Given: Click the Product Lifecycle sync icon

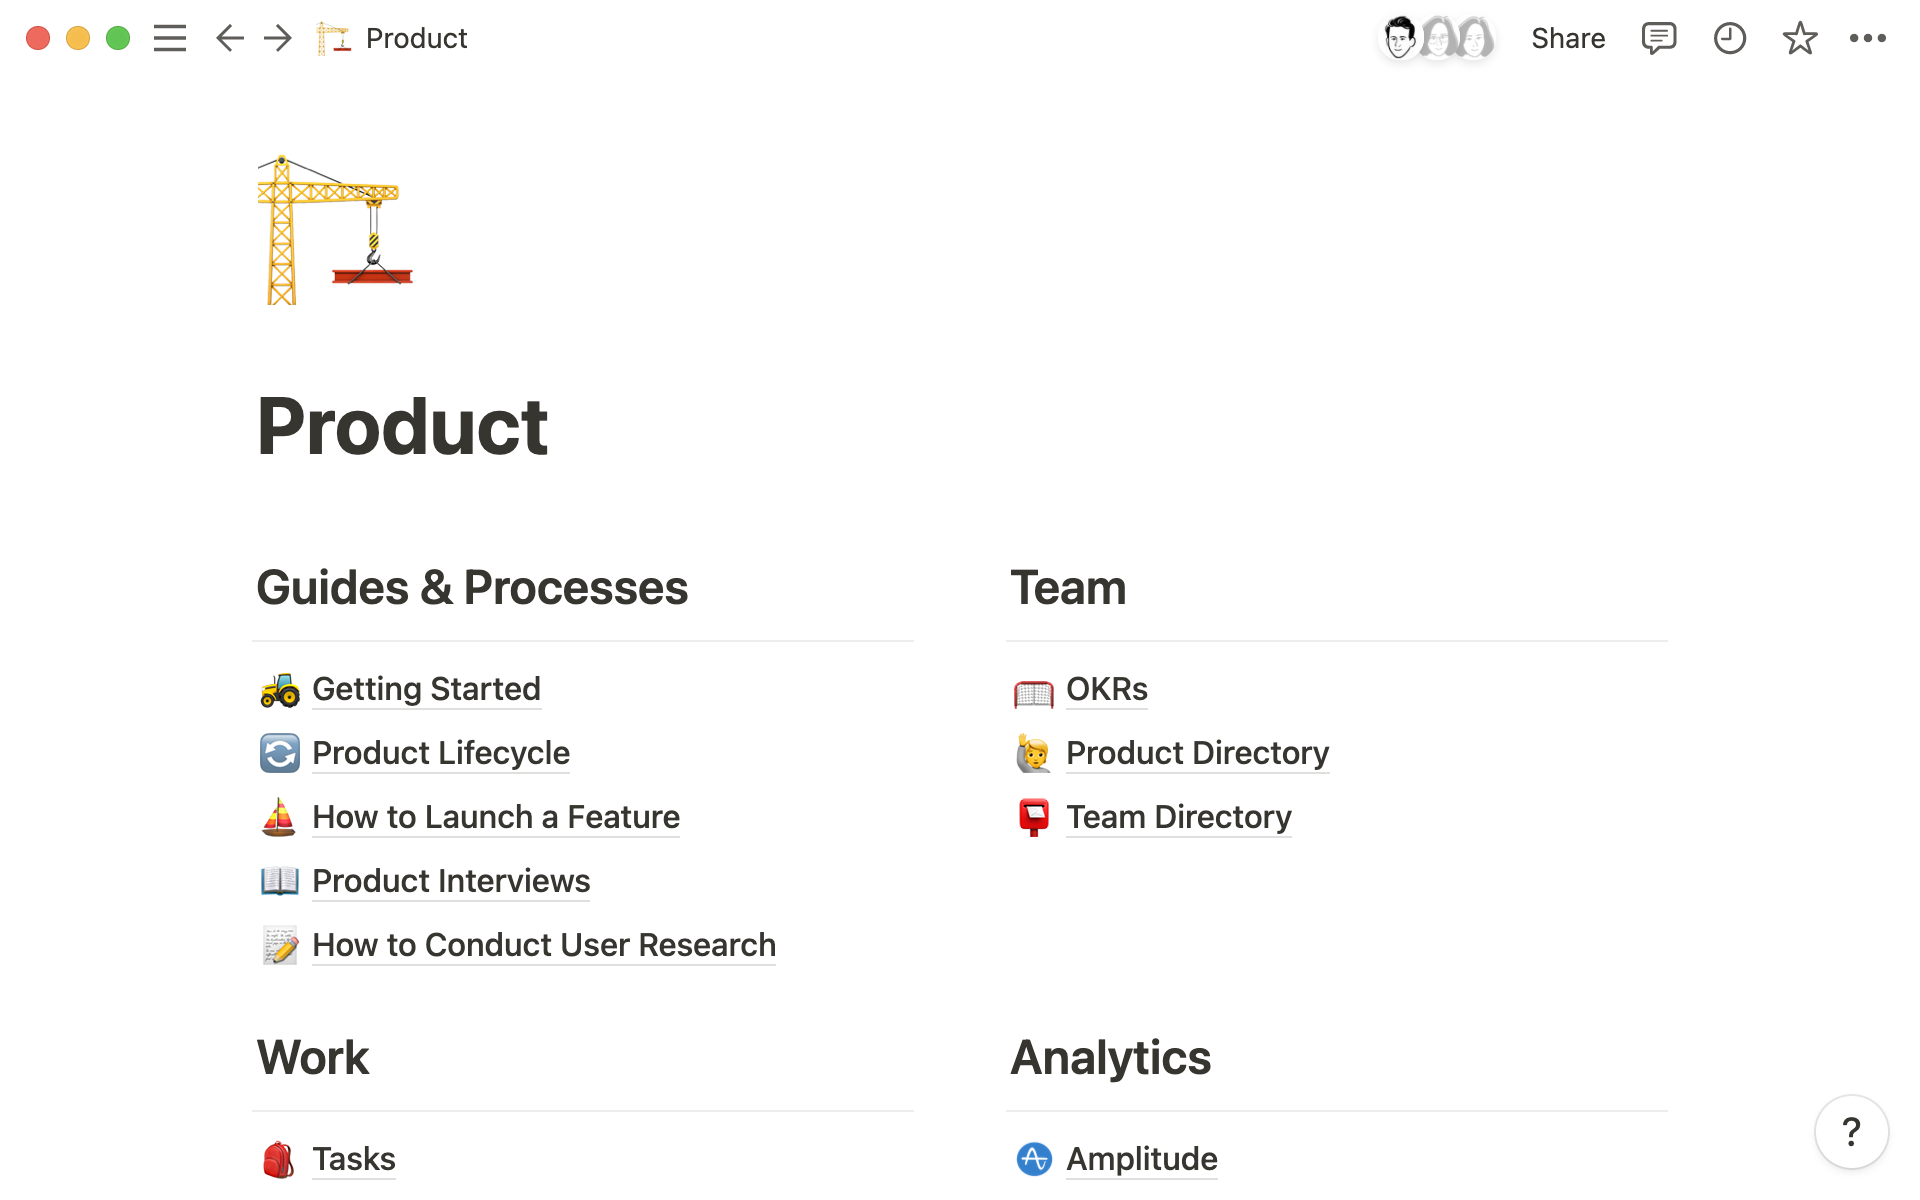Looking at the screenshot, I should (x=278, y=752).
